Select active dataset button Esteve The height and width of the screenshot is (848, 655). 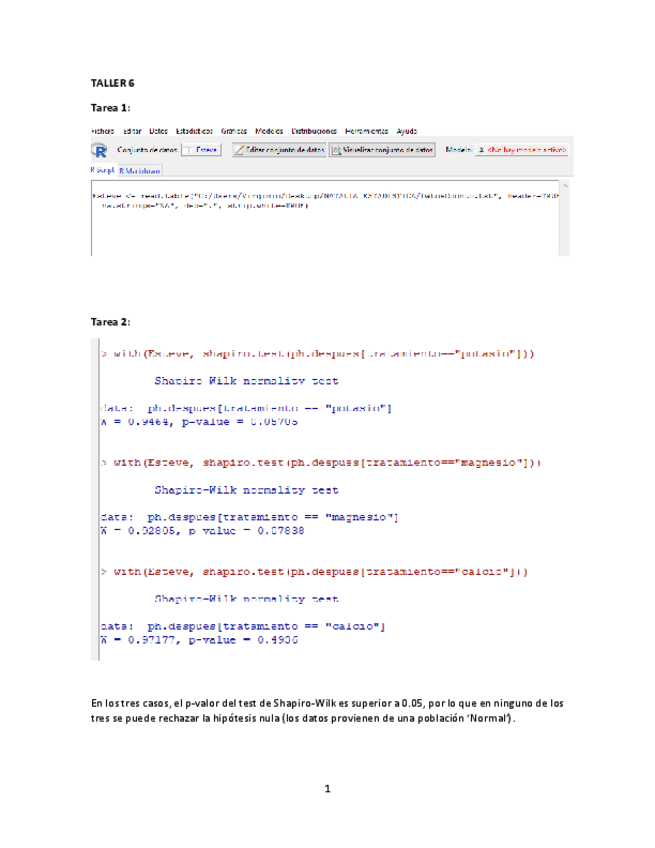coord(201,150)
